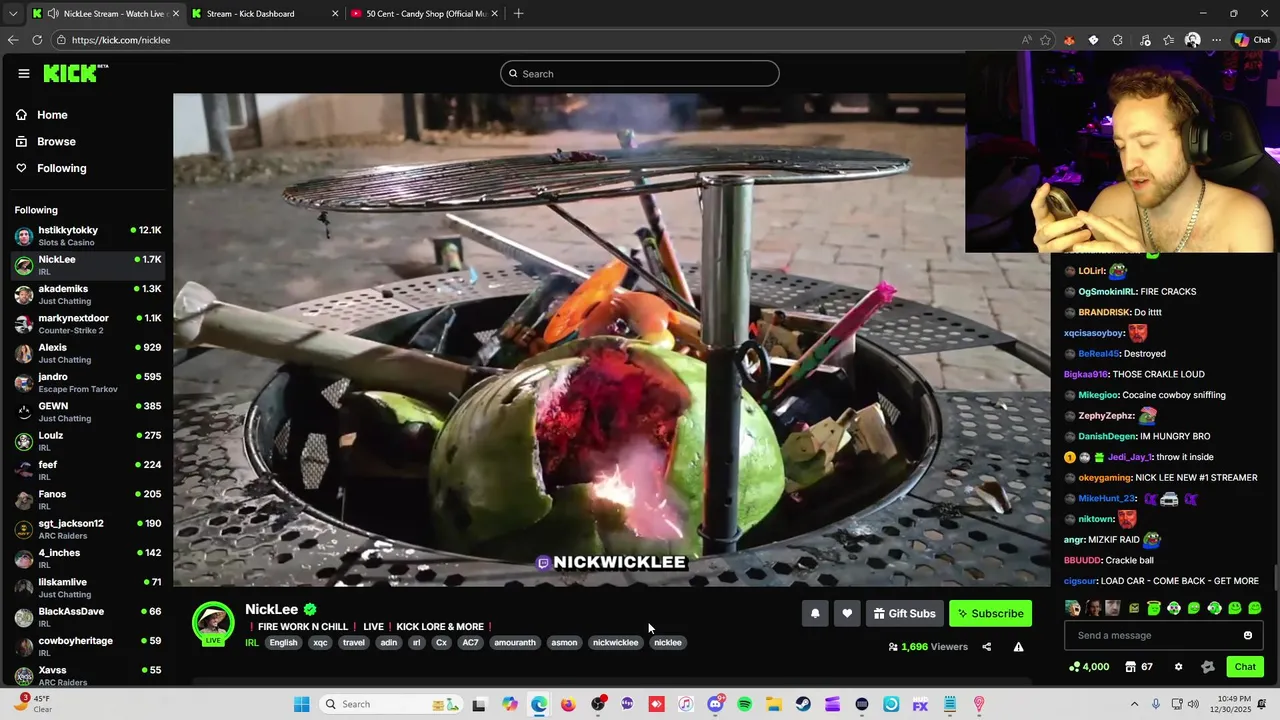Select the xqc tag
The image size is (1280, 720).
[320, 643]
